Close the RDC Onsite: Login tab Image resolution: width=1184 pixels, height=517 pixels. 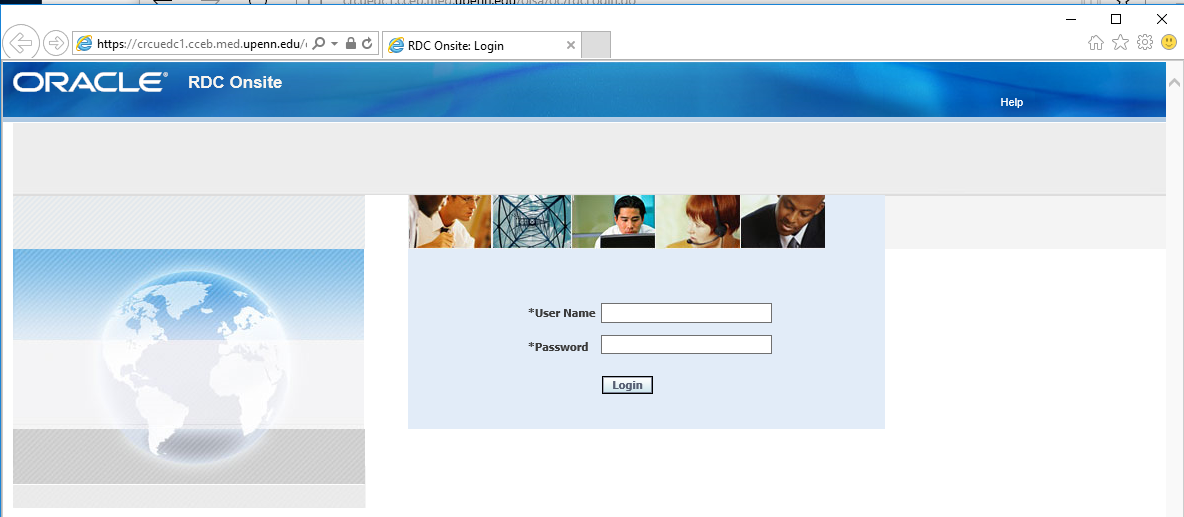click(571, 45)
